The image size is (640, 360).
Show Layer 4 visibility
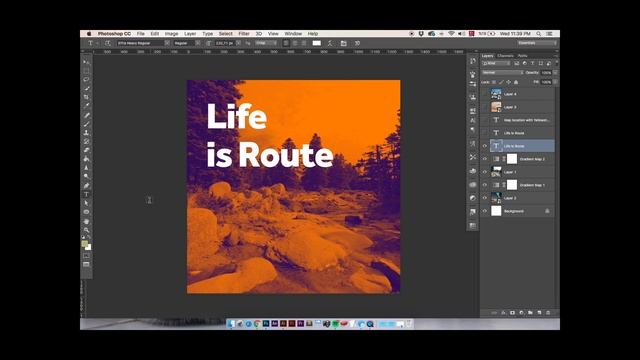click(485, 94)
